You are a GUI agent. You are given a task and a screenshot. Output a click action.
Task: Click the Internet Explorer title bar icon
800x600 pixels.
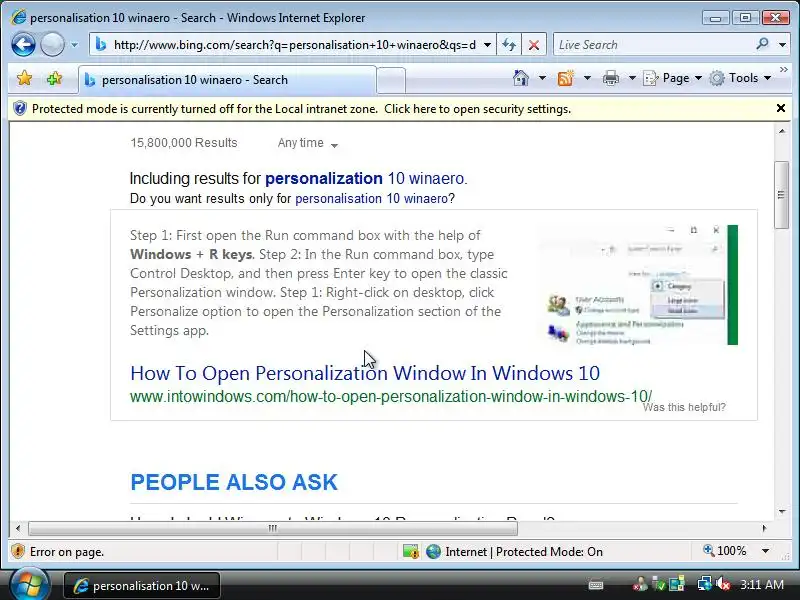18,17
